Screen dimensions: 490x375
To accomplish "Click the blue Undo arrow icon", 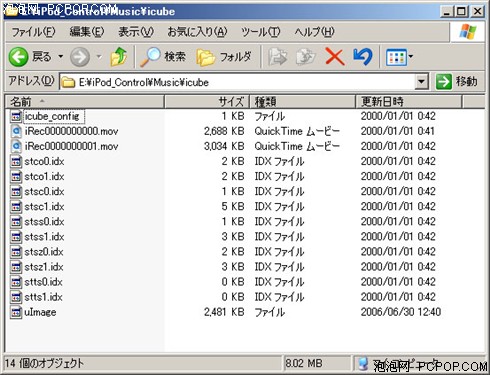I will pos(363,56).
